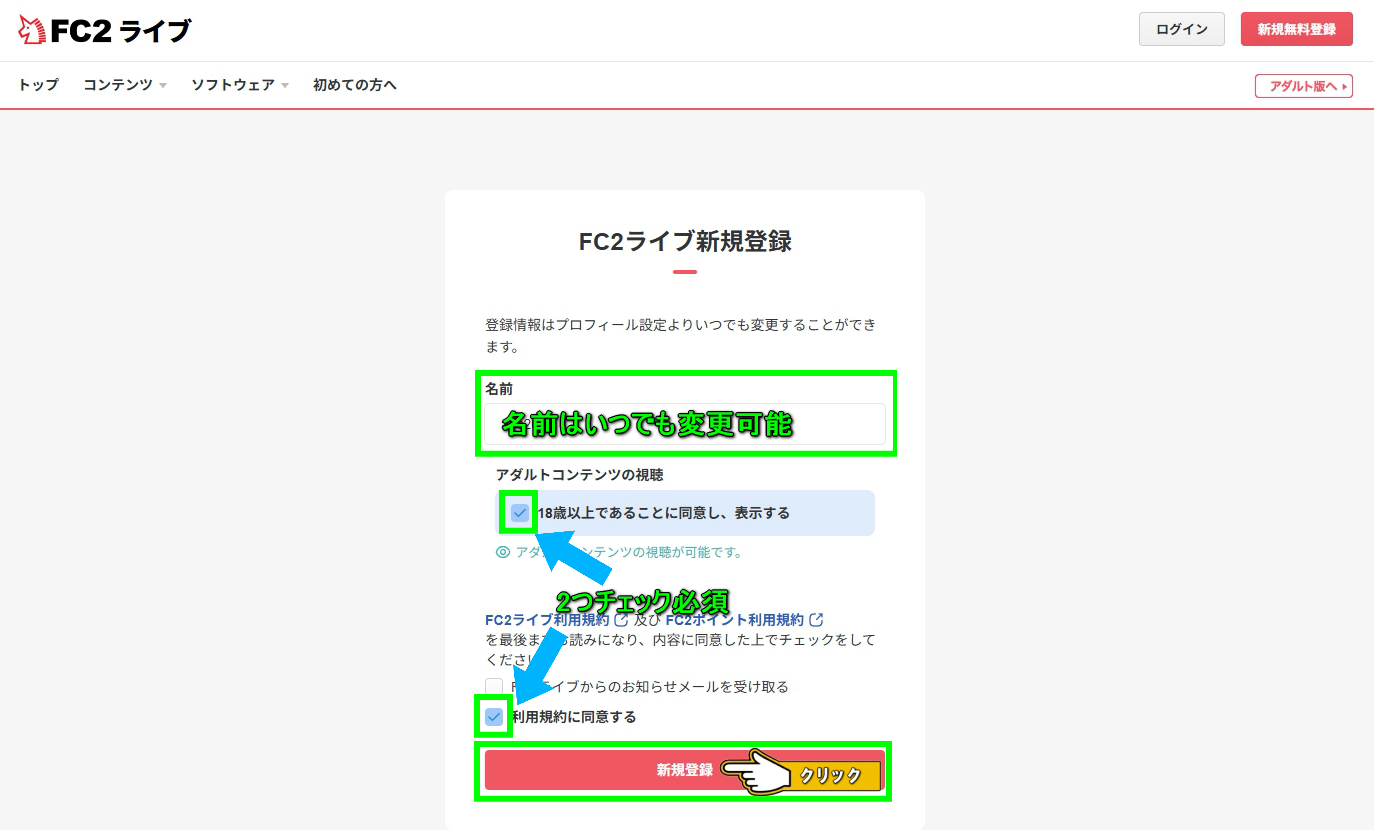This screenshot has height=830, width=1374.
Task: Click the eye icon under adult content
Action: click(x=503, y=552)
